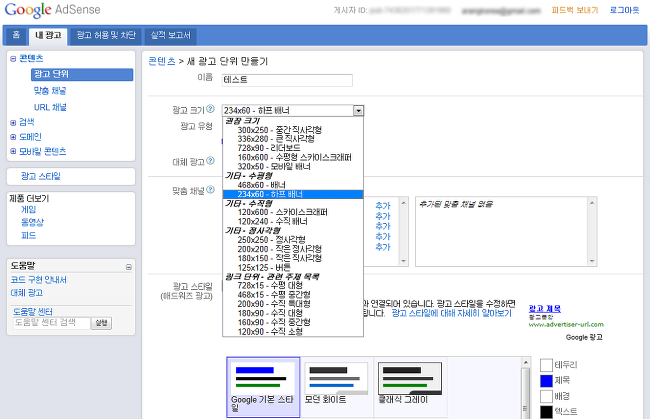Open 대체 광고 help link
The height and width of the screenshot is (419, 650).
[27, 293]
